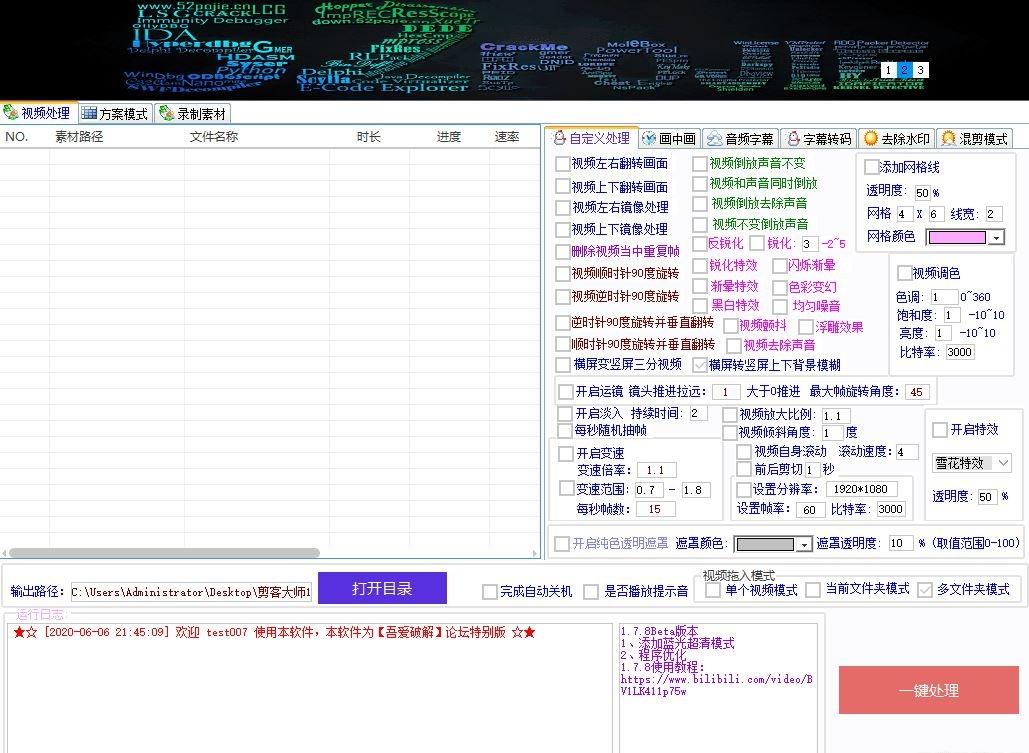Toggle 是否播放提示音 checkbox
The width and height of the screenshot is (1029, 753).
(591, 592)
